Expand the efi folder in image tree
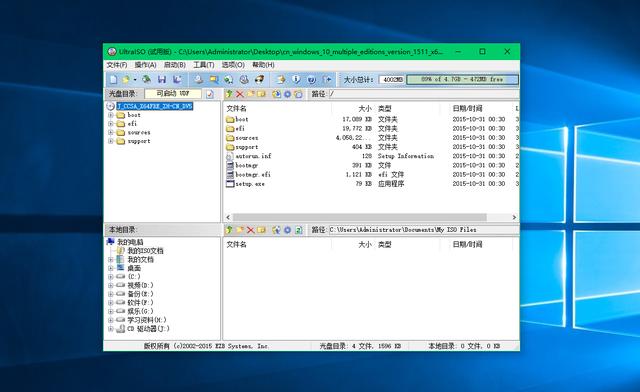 pyautogui.click(x=111, y=124)
